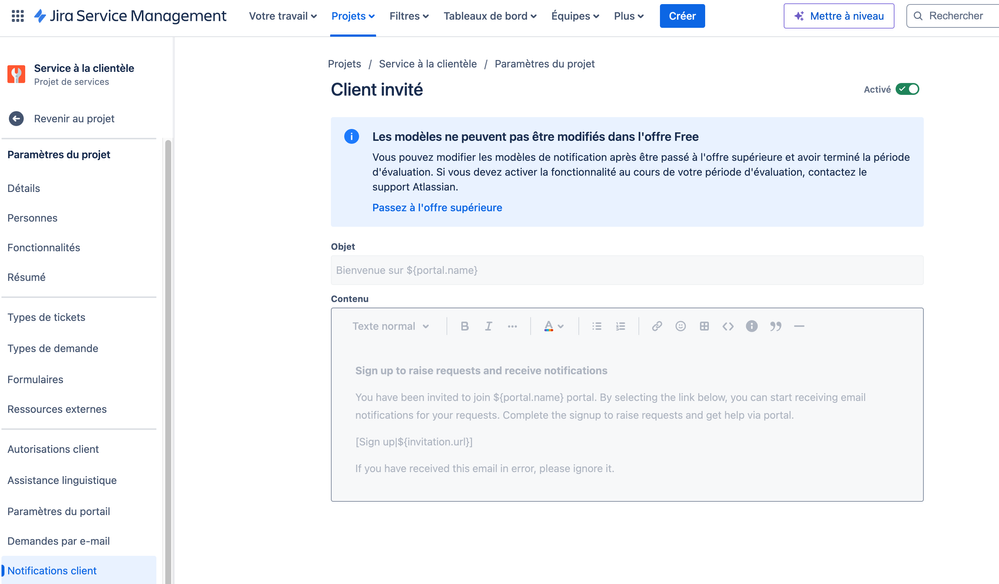999x584 pixels.
Task: Insert a bullet list
Action: coord(596,326)
